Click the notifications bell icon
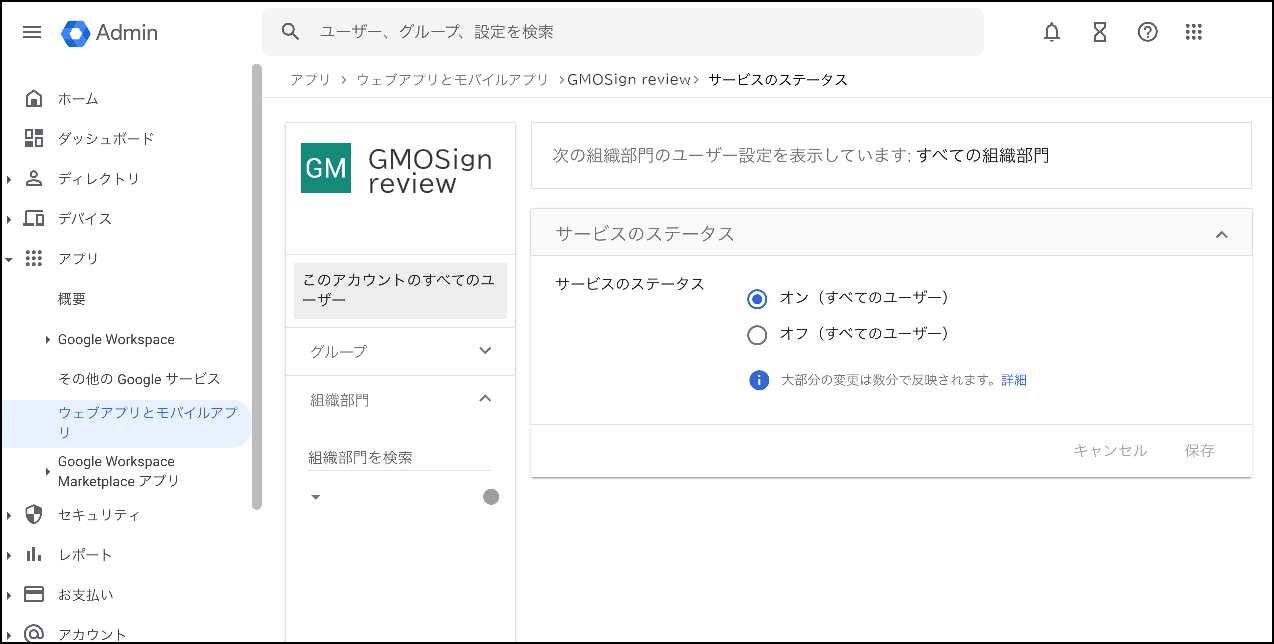The height and width of the screenshot is (644, 1274). tap(1051, 32)
